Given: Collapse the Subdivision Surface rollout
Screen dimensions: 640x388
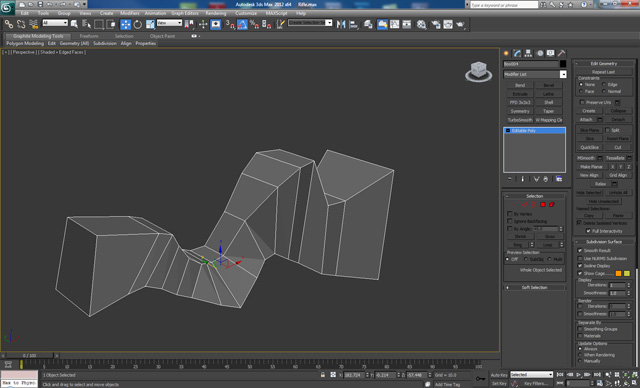Looking at the screenshot, I should (604, 242).
